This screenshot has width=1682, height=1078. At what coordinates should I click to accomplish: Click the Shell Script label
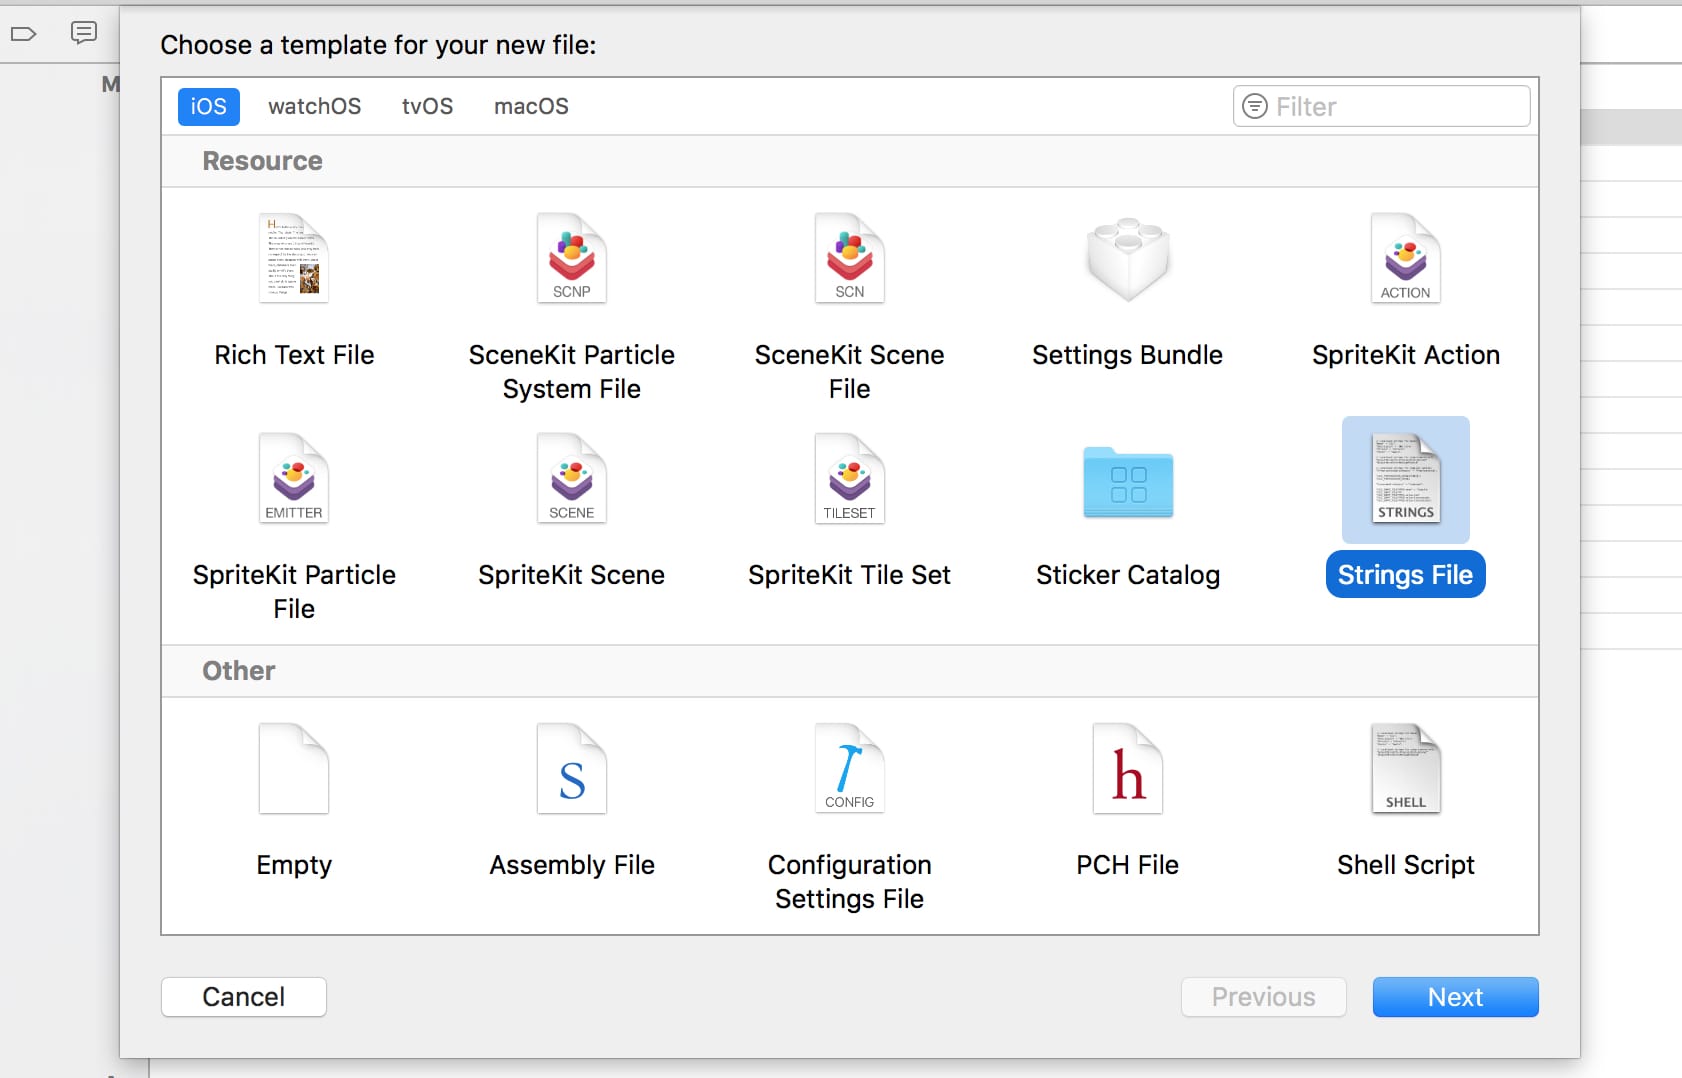tap(1406, 865)
